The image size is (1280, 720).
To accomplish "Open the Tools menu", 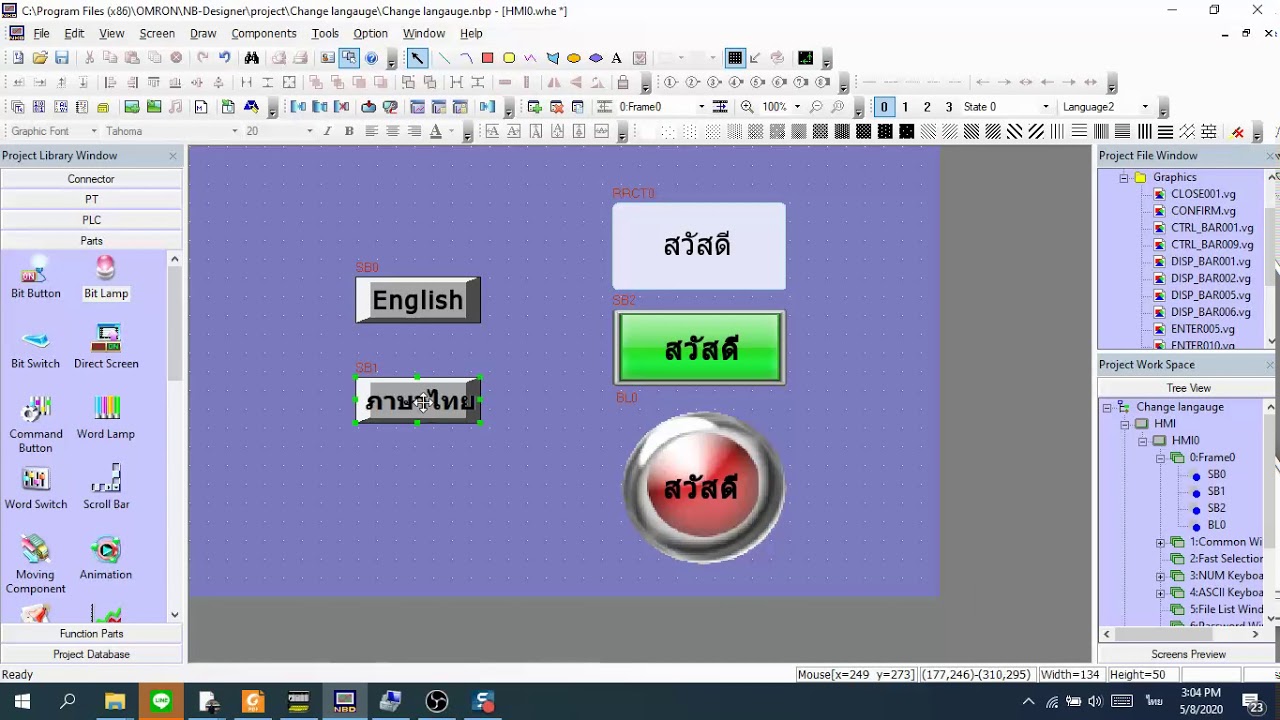I will click(x=325, y=33).
